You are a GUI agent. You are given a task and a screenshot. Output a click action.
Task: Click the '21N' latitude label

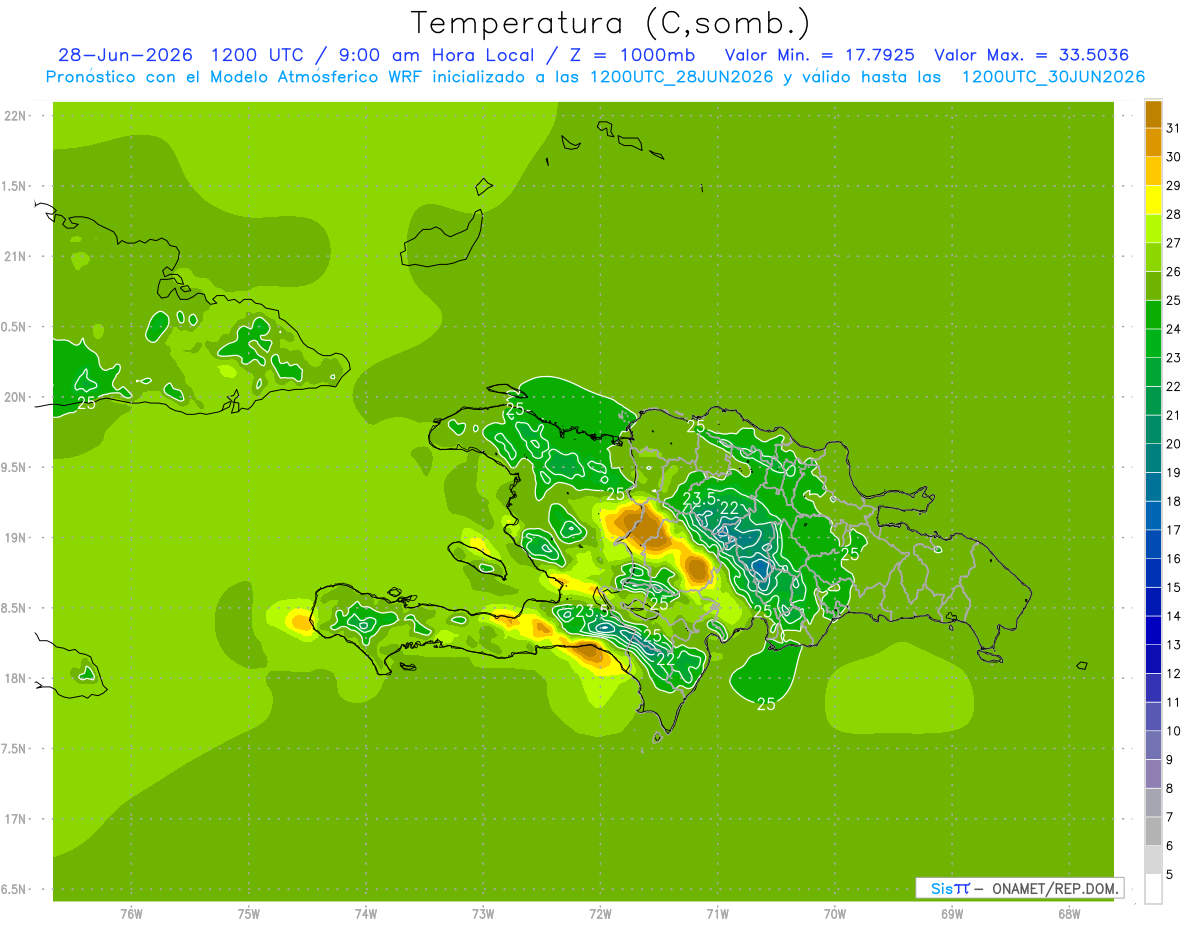[x=17, y=256]
